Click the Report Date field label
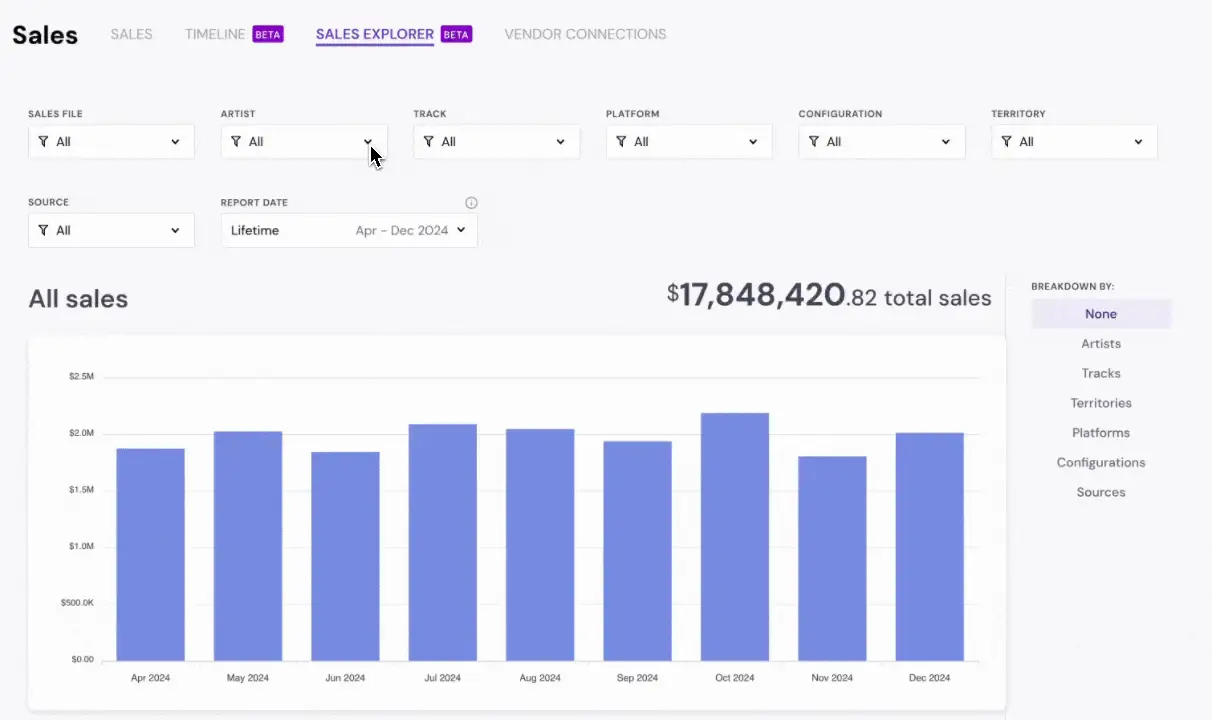1212x720 pixels. pos(254,203)
